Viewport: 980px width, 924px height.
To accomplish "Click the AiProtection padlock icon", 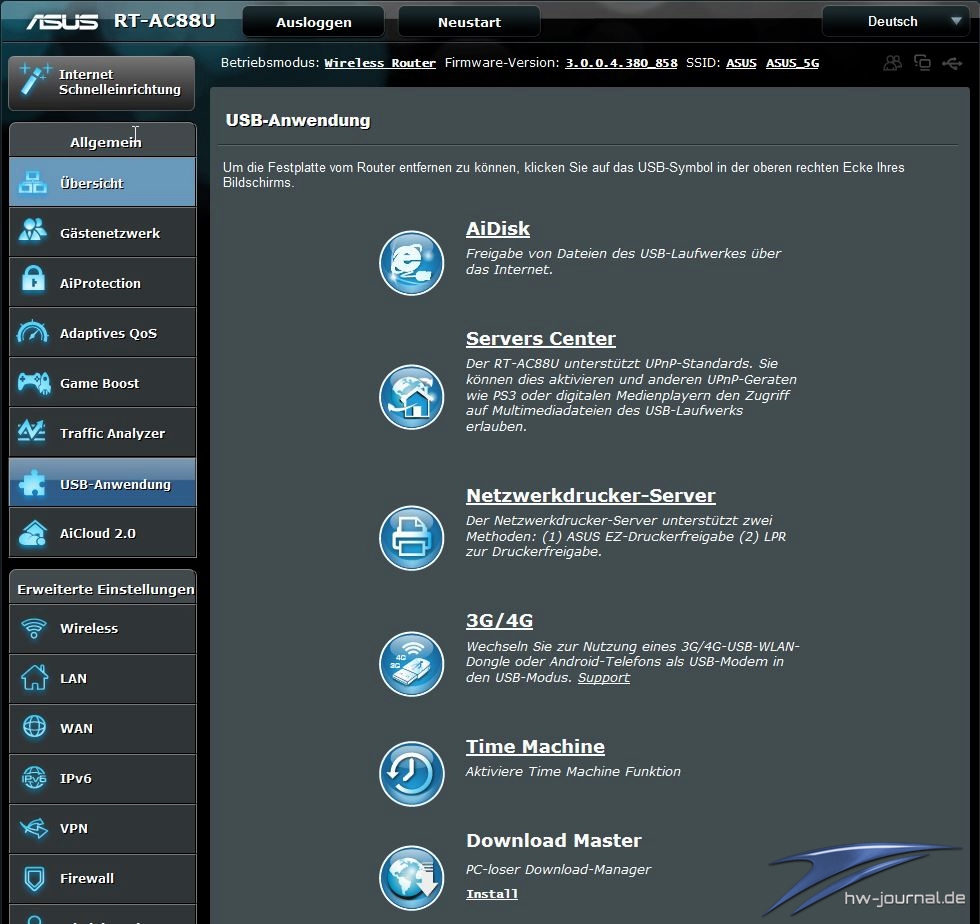I will click(x=33, y=279).
